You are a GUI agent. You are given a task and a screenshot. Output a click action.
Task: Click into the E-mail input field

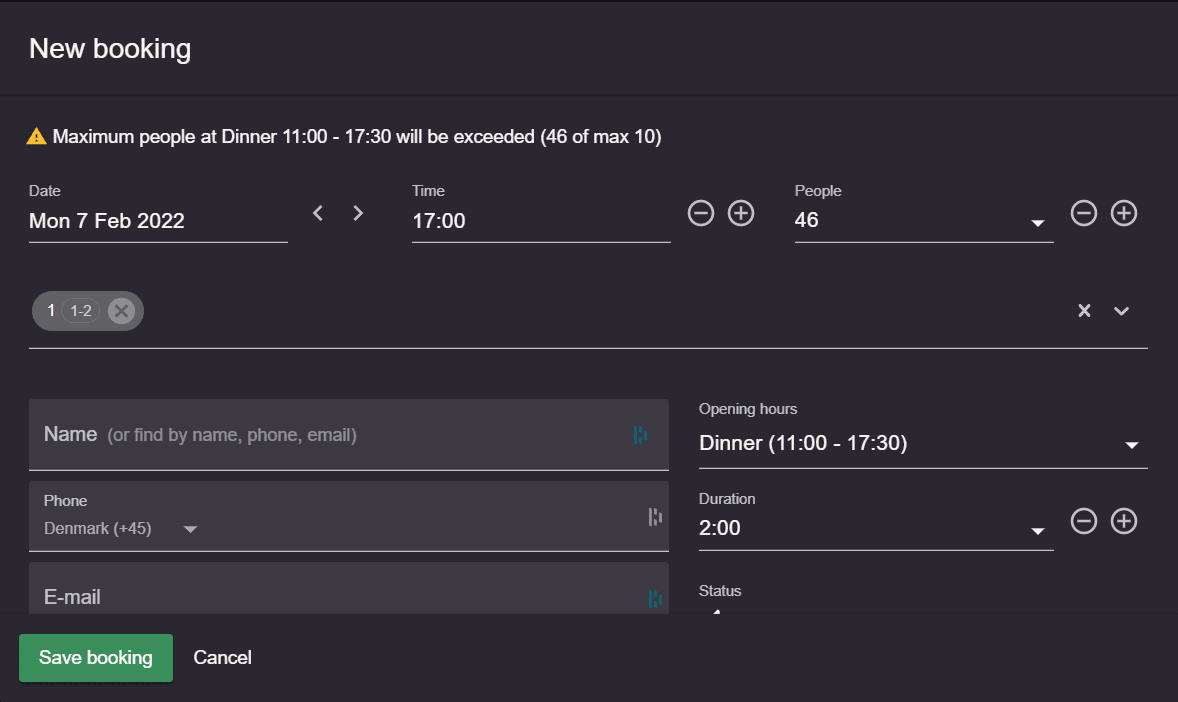click(300, 596)
